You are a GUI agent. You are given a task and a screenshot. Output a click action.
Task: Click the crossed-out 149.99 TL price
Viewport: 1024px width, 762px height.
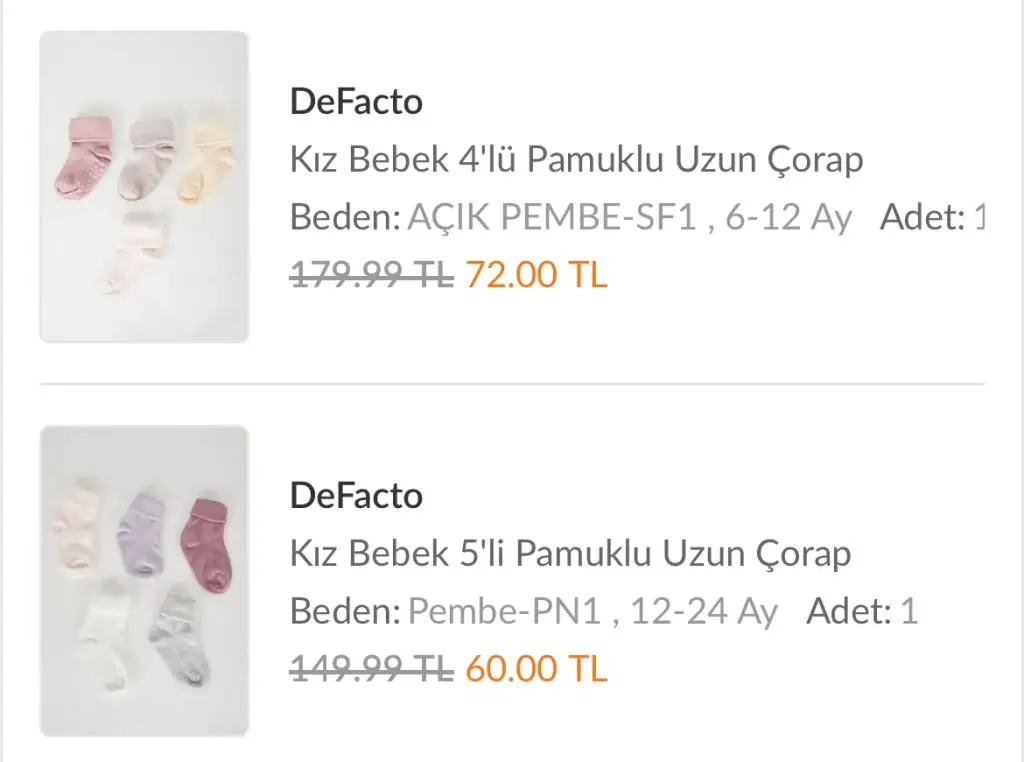pyautogui.click(x=371, y=668)
